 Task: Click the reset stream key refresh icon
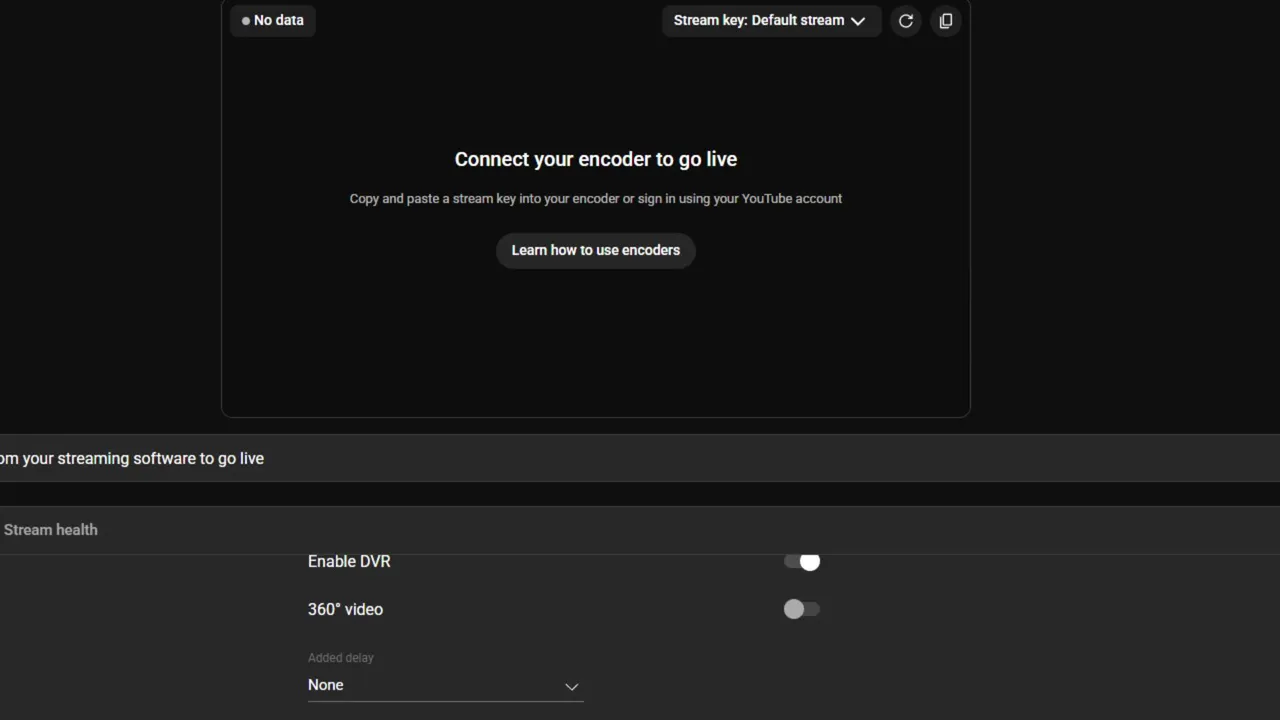[x=906, y=20]
